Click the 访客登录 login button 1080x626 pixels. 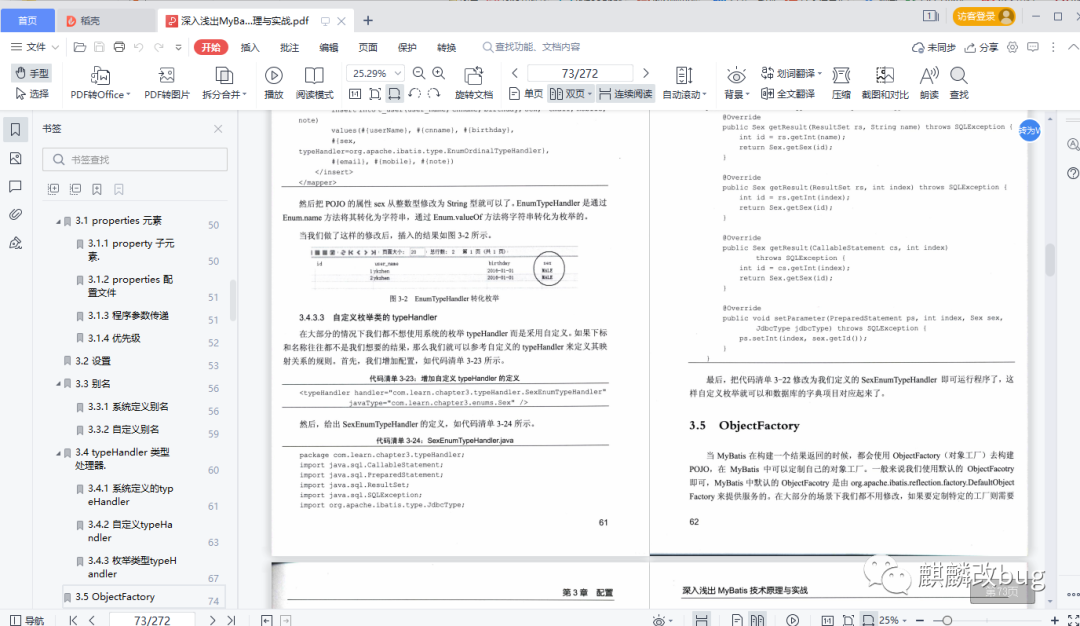984,16
